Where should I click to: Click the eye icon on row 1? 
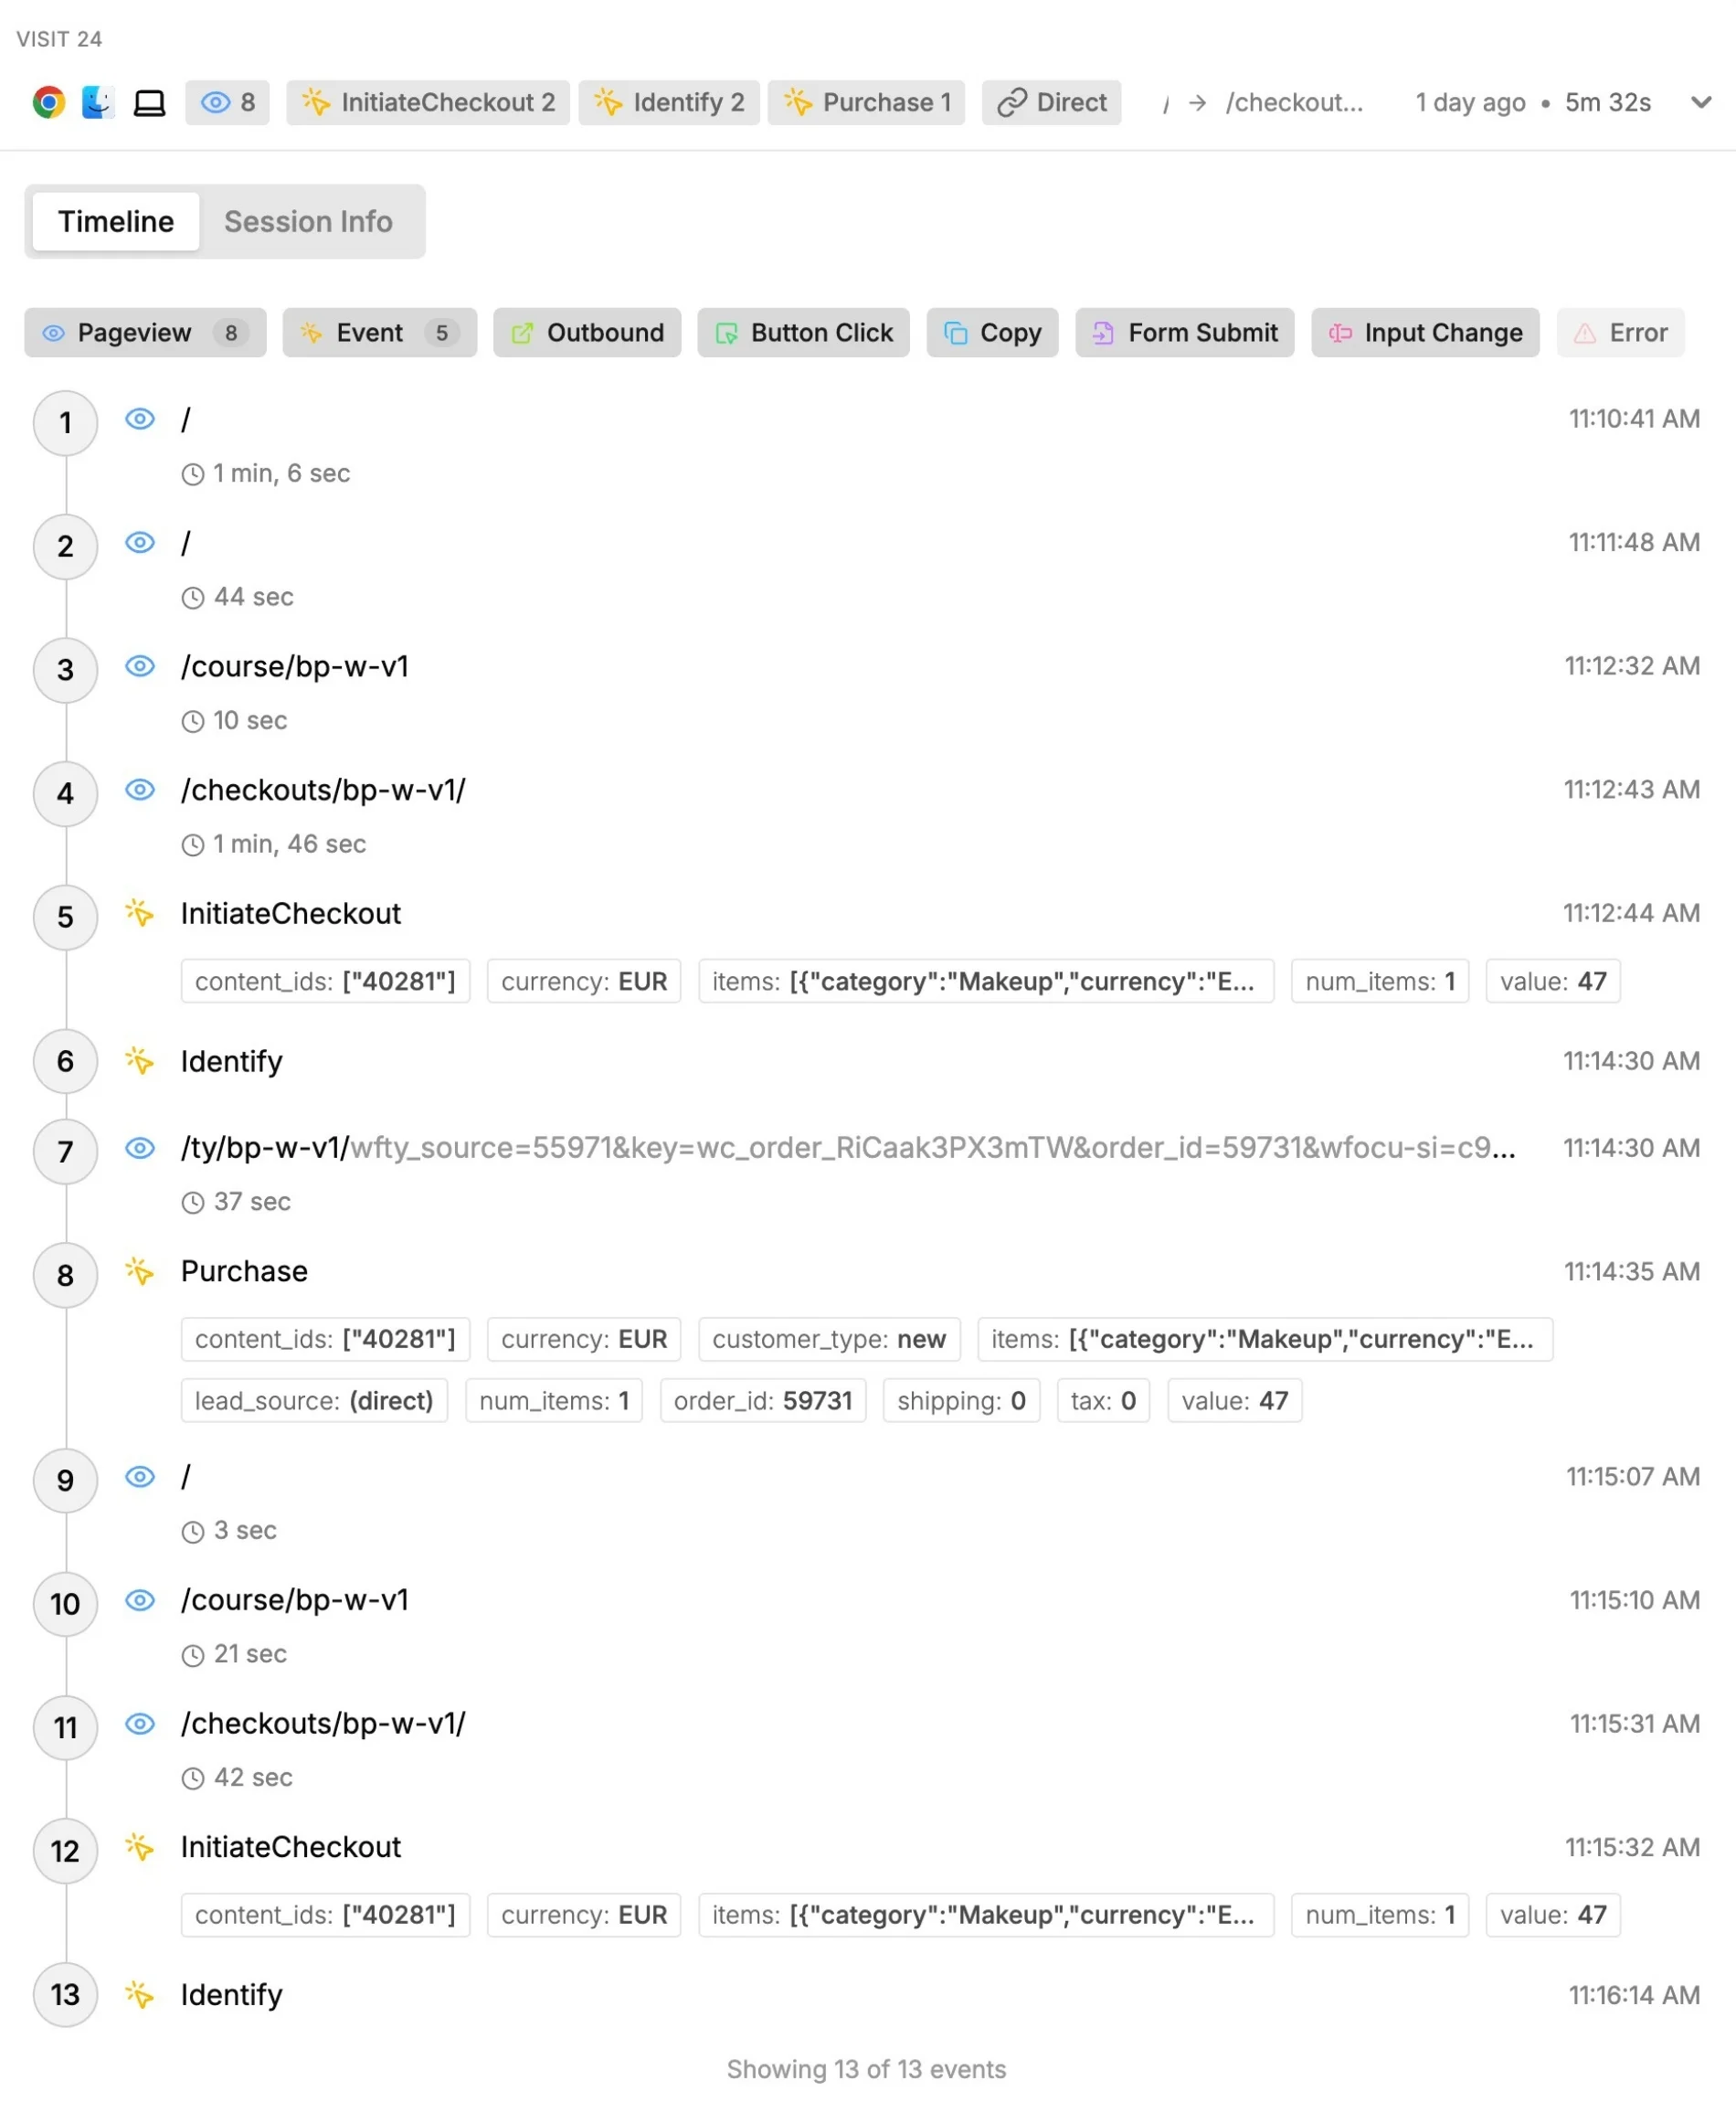point(140,418)
